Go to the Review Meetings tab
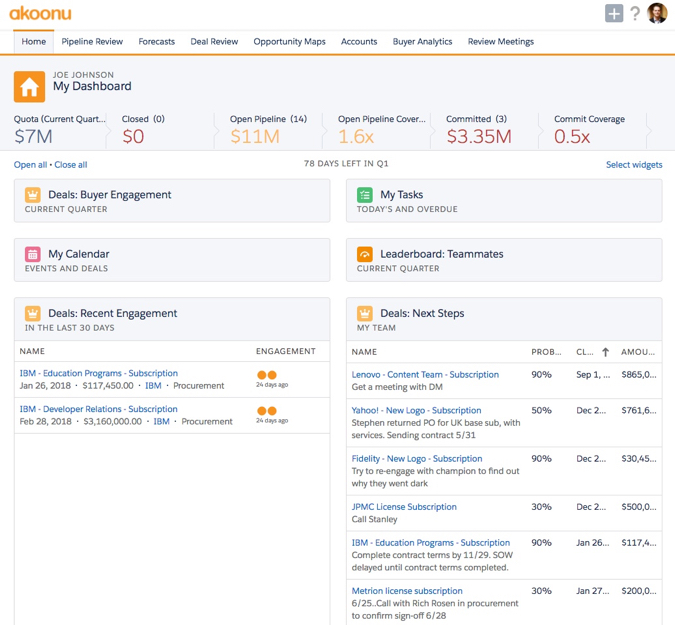Screen dimensions: 675x625 point(501,42)
